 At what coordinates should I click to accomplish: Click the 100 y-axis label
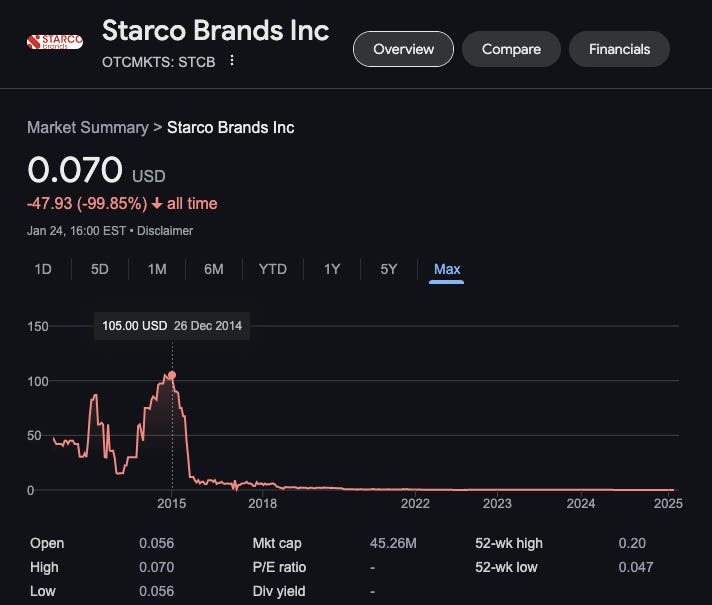click(38, 382)
